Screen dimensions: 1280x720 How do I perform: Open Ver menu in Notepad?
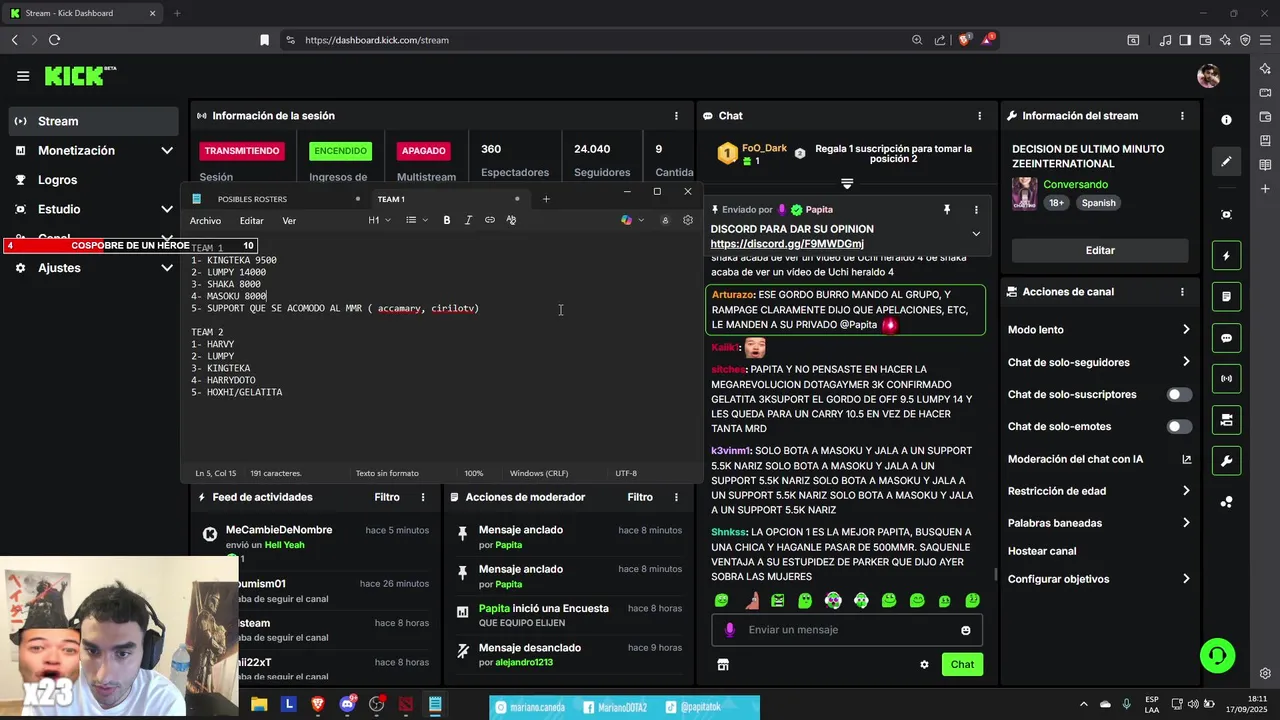click(289, 221)
